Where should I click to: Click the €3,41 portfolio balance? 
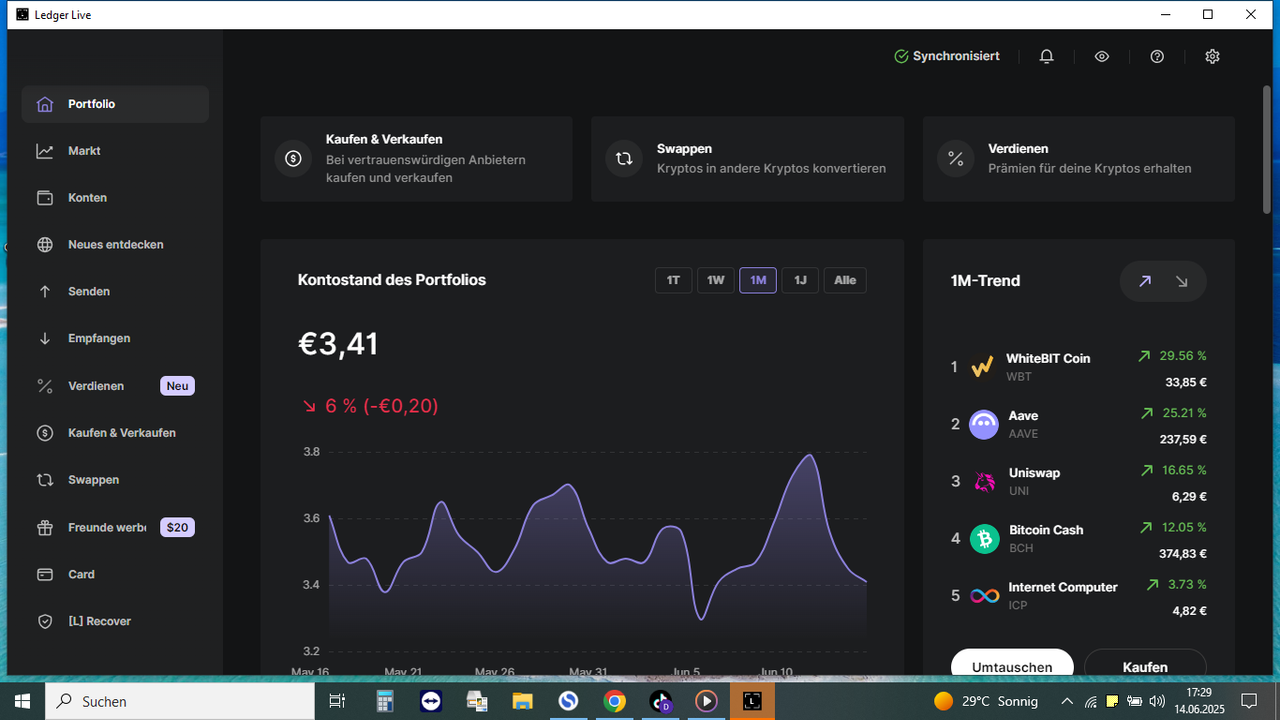338,344
